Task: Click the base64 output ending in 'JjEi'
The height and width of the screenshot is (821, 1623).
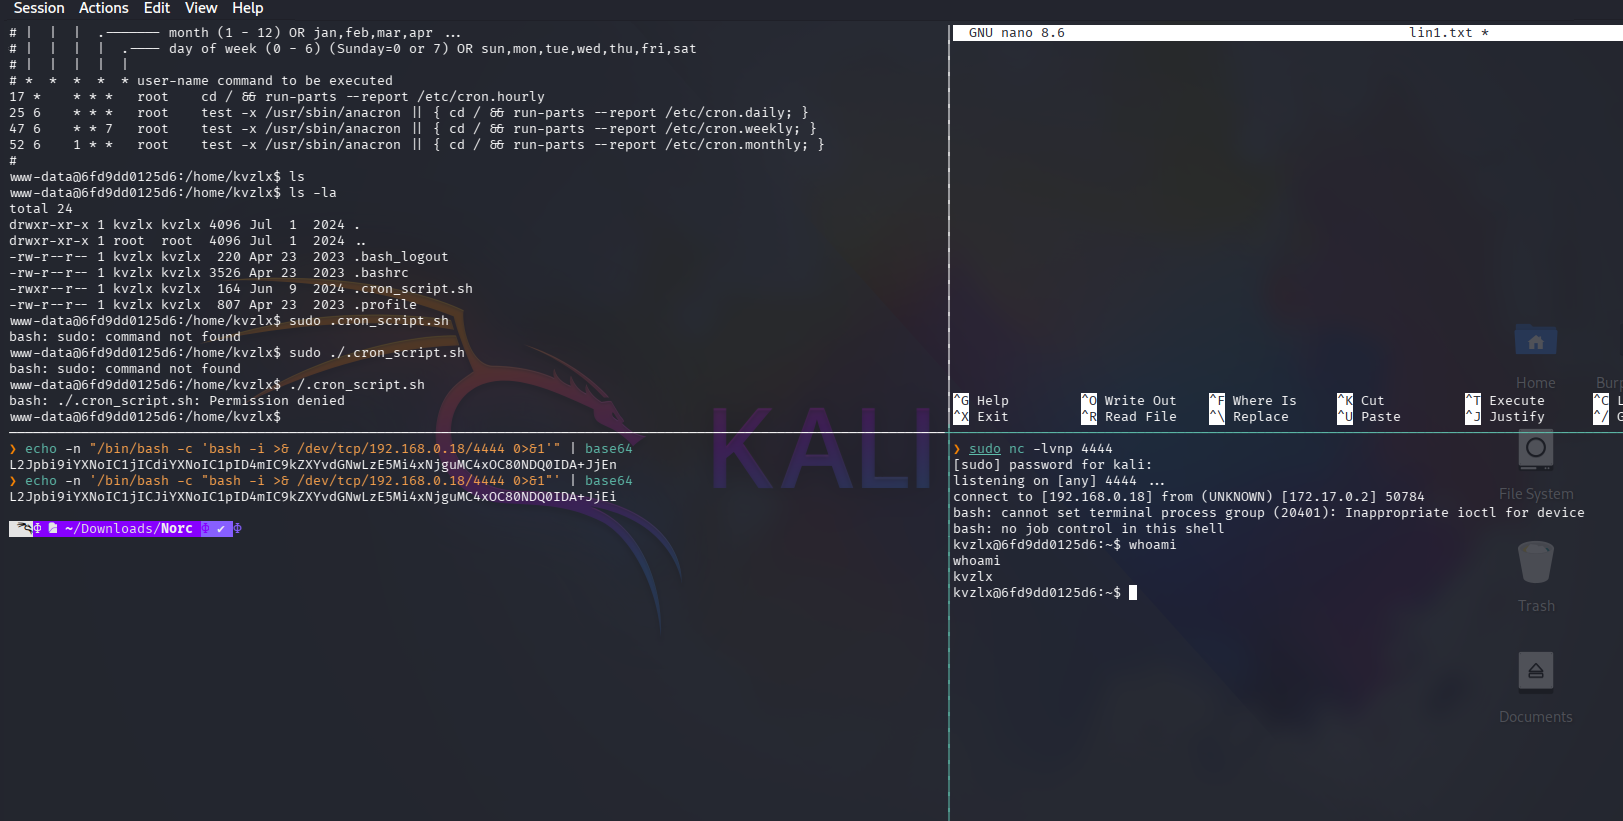Action: tap(313, 497)
